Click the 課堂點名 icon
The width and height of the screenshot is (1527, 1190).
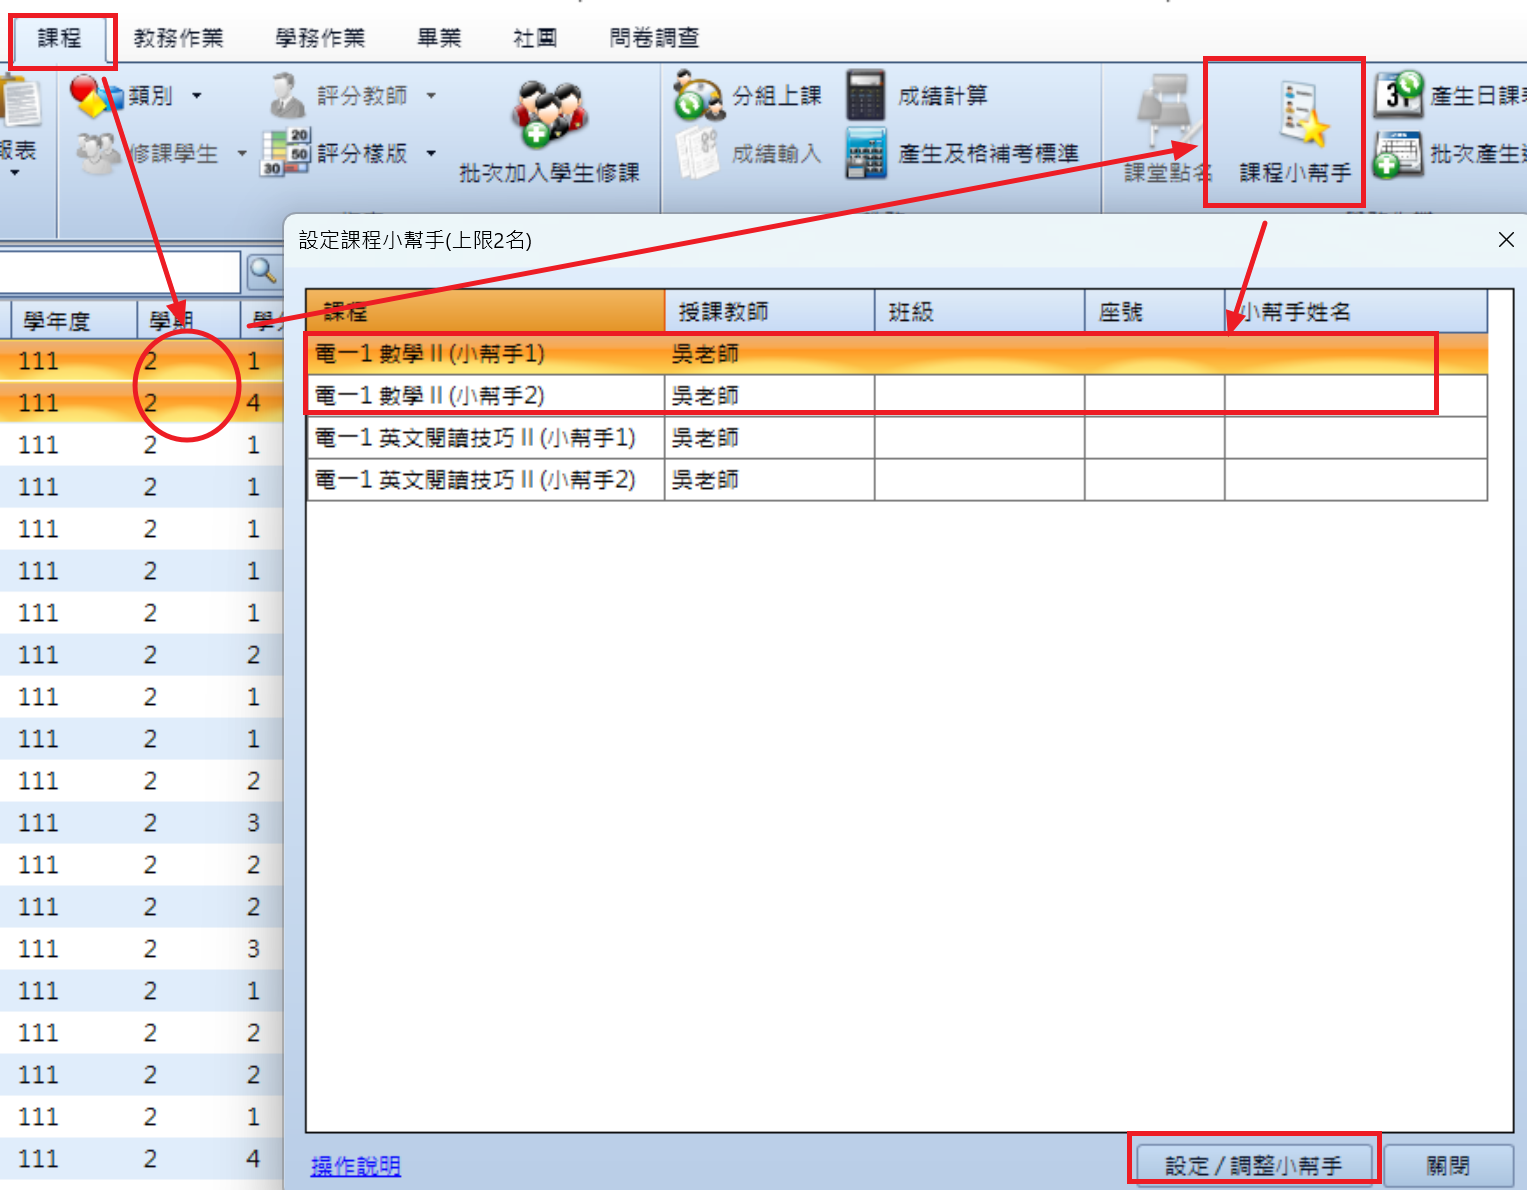click(1168, 112)
